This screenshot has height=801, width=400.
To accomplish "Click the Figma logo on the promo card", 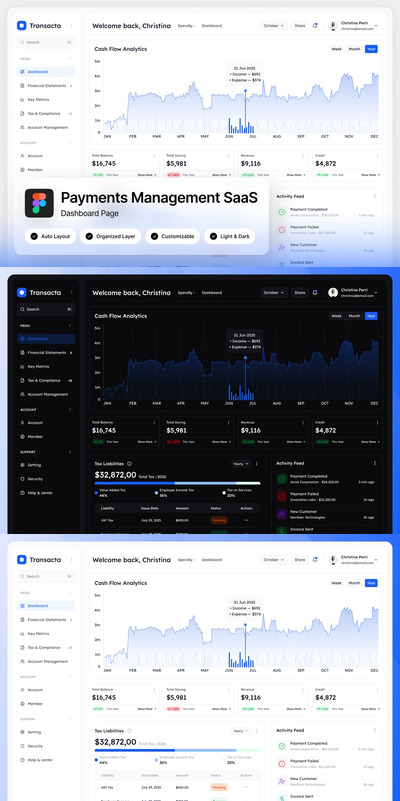I will (39, 203).
